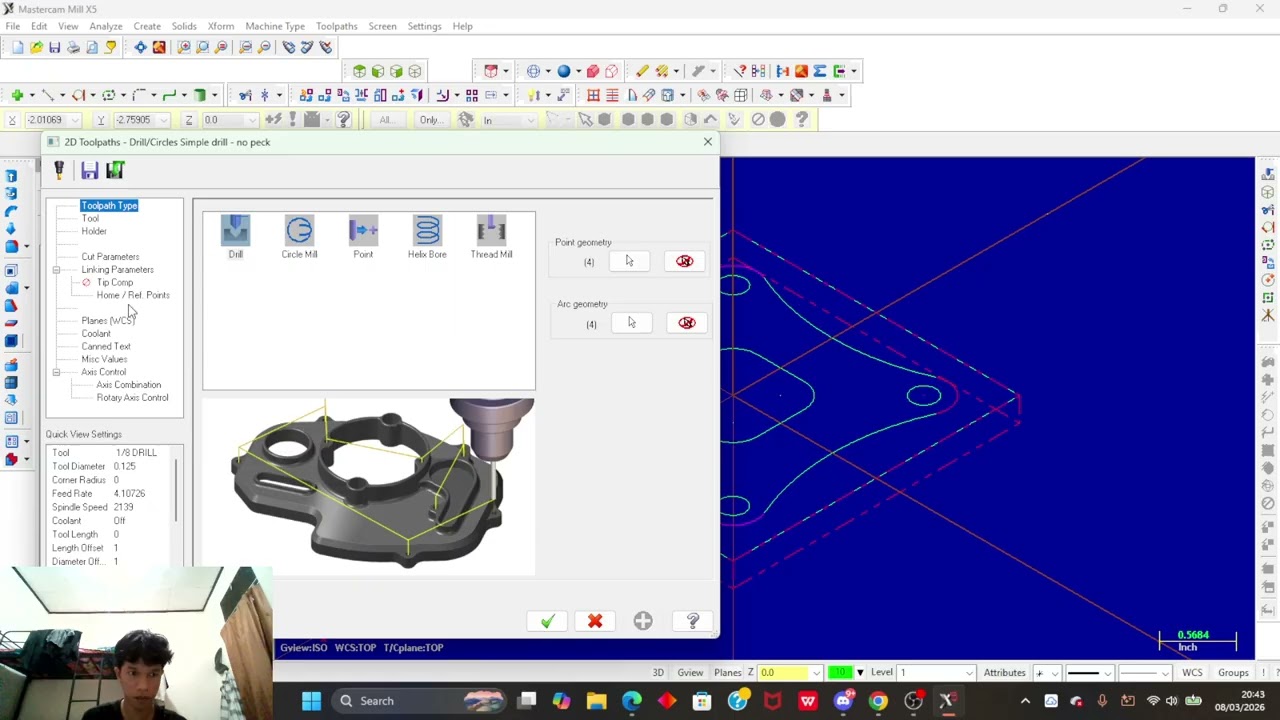This screenshot has width=1280, height=720.
Task: Click the Zoom window magnifier icon
Action: [184, 47]
